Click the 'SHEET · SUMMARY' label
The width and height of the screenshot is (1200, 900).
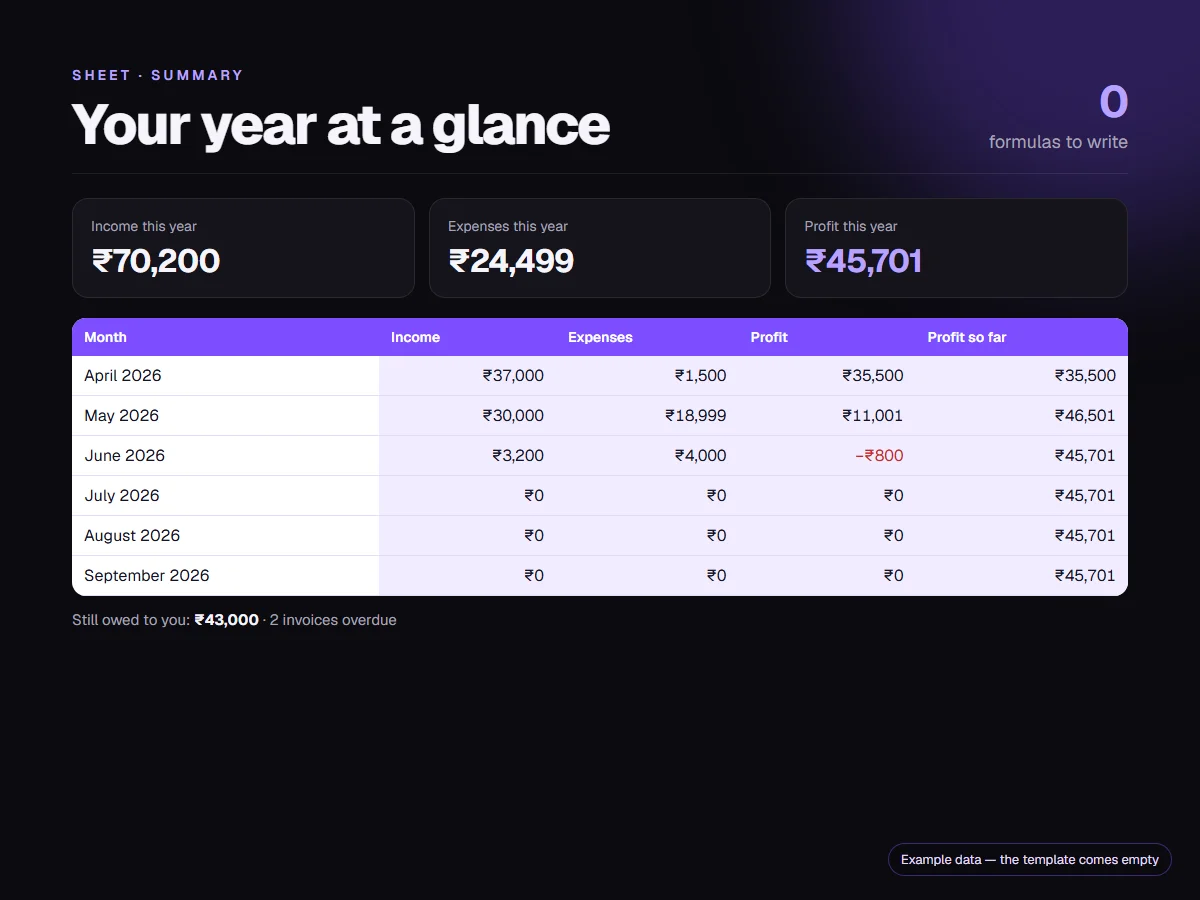[158, 75]
